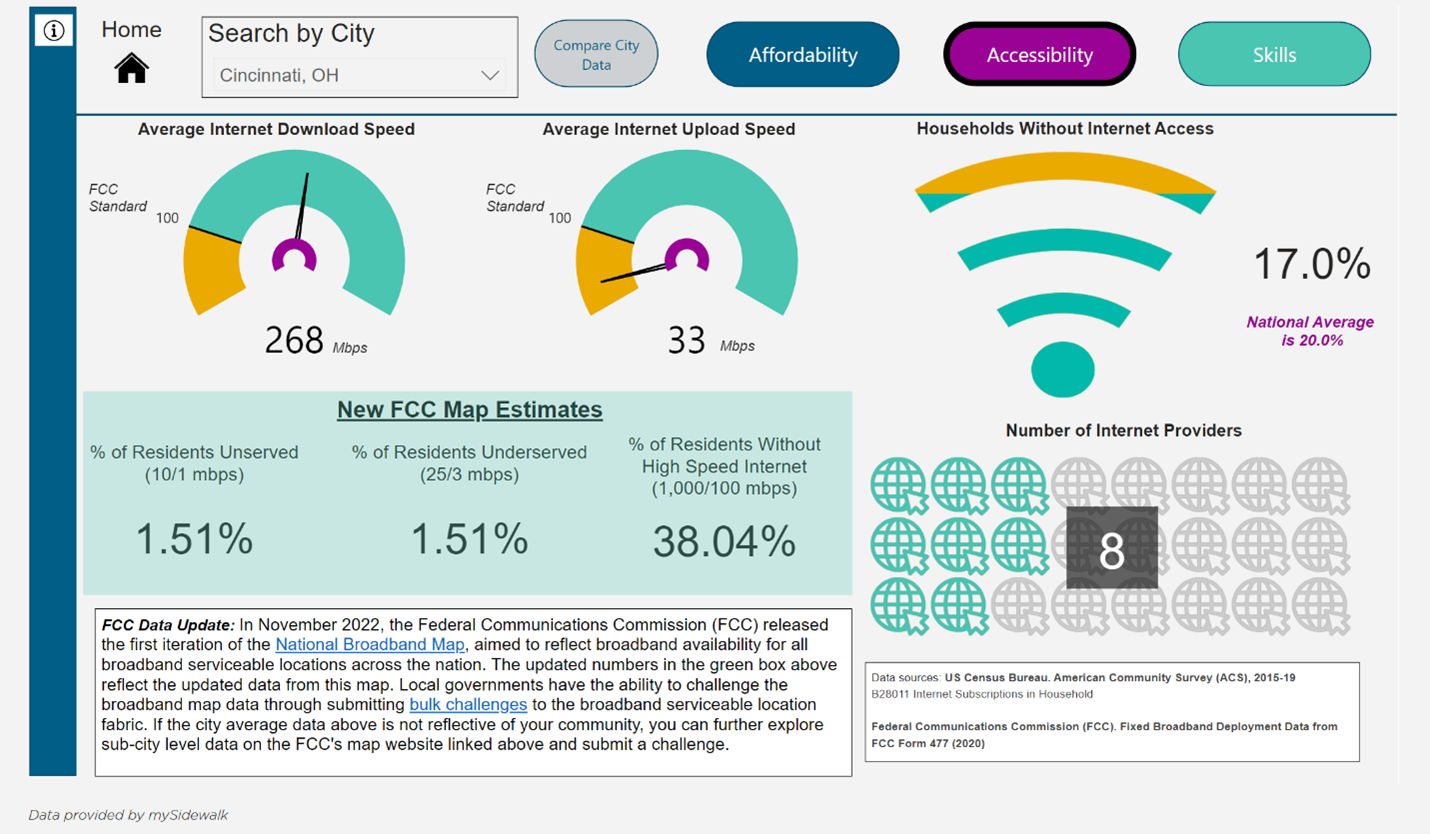This screenshot has width=1430, height=834.
Task: Toggle the Accessibility view
Action: tap(1039, 54)
